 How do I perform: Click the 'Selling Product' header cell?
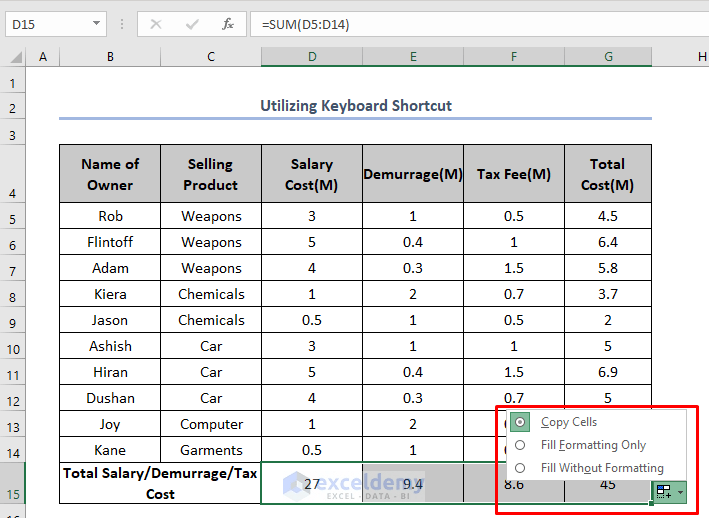pyautogui.click(x=211, y=174)
